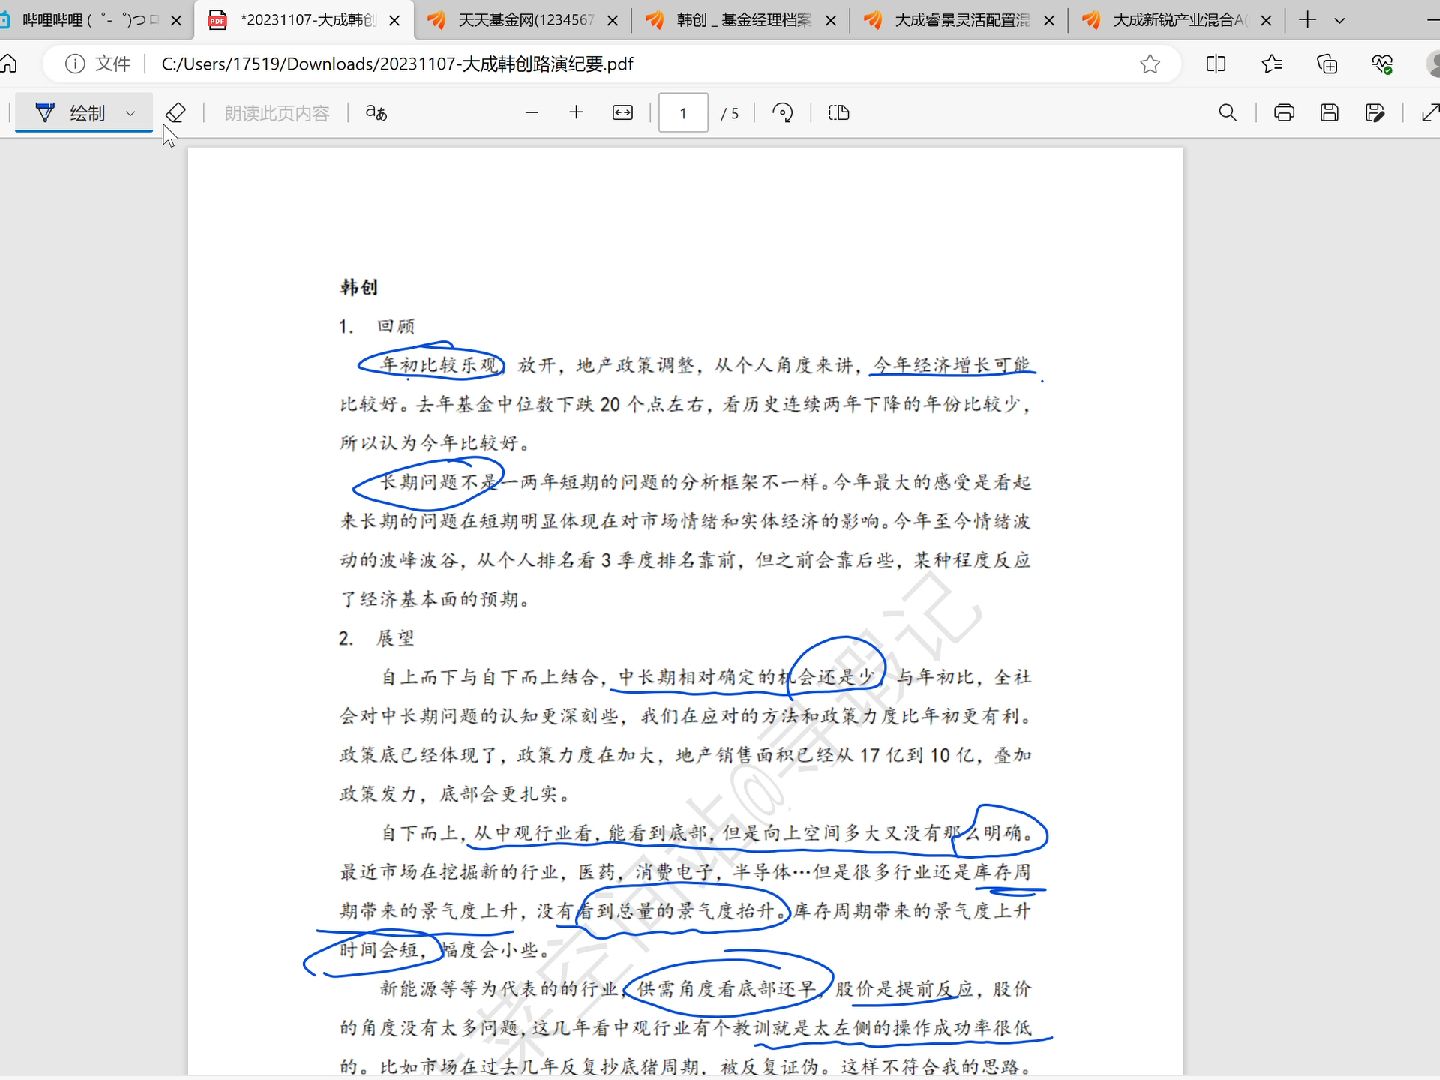Focus the page number input field

[683, 113]
